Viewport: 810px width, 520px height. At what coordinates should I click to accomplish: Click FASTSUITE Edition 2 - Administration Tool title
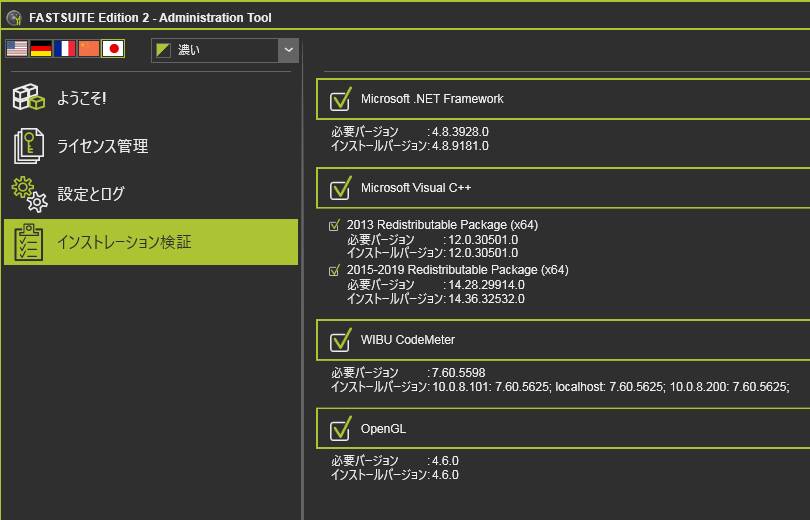click(x=150, y=18)
